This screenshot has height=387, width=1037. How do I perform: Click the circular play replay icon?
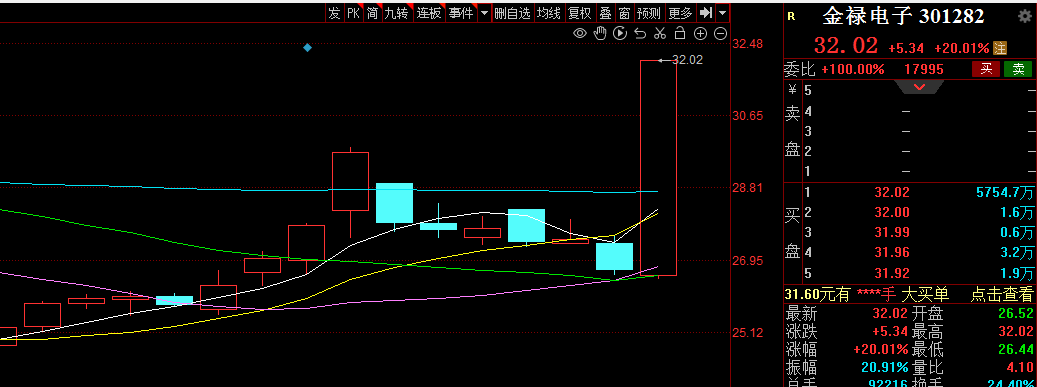(x=620, y=33)
